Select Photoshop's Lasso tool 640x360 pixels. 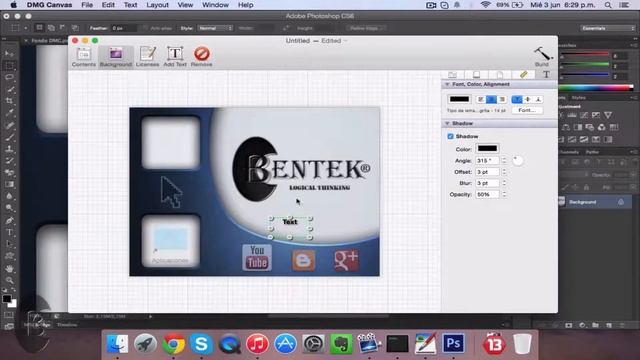[x=9, y=77]
